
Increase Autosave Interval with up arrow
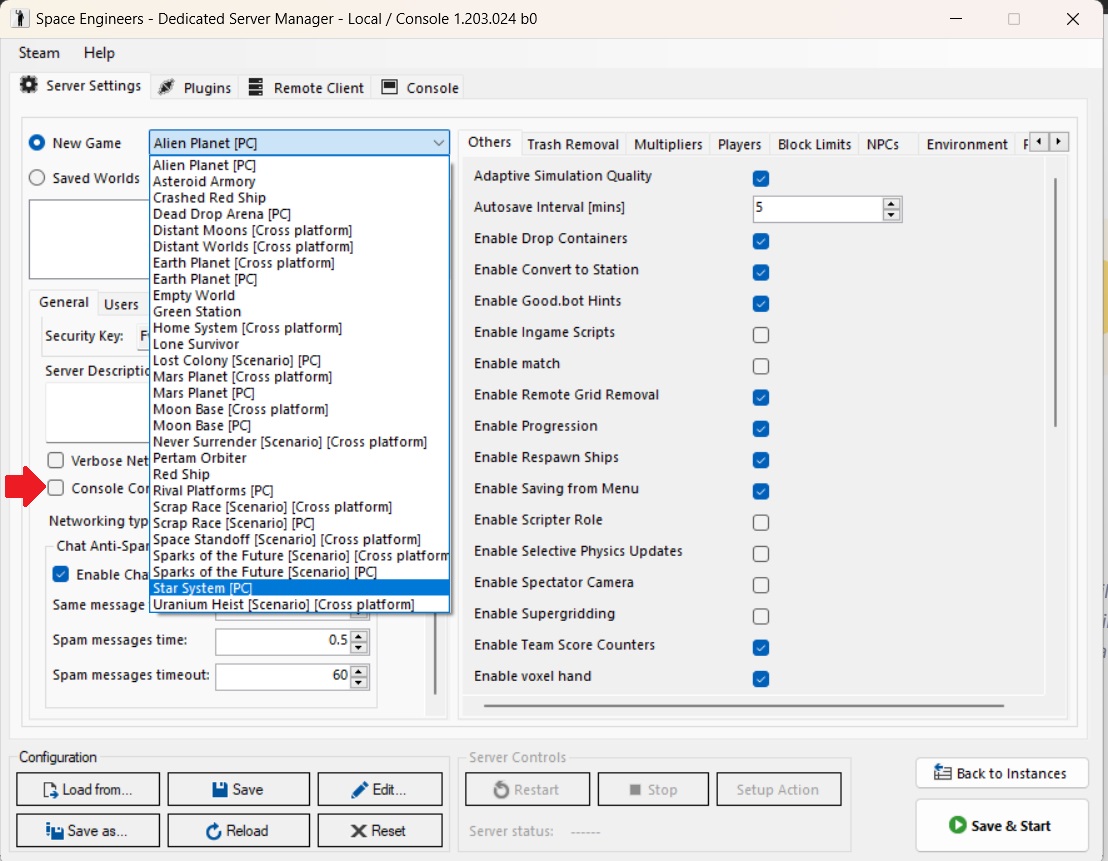[x=891, y=203]
